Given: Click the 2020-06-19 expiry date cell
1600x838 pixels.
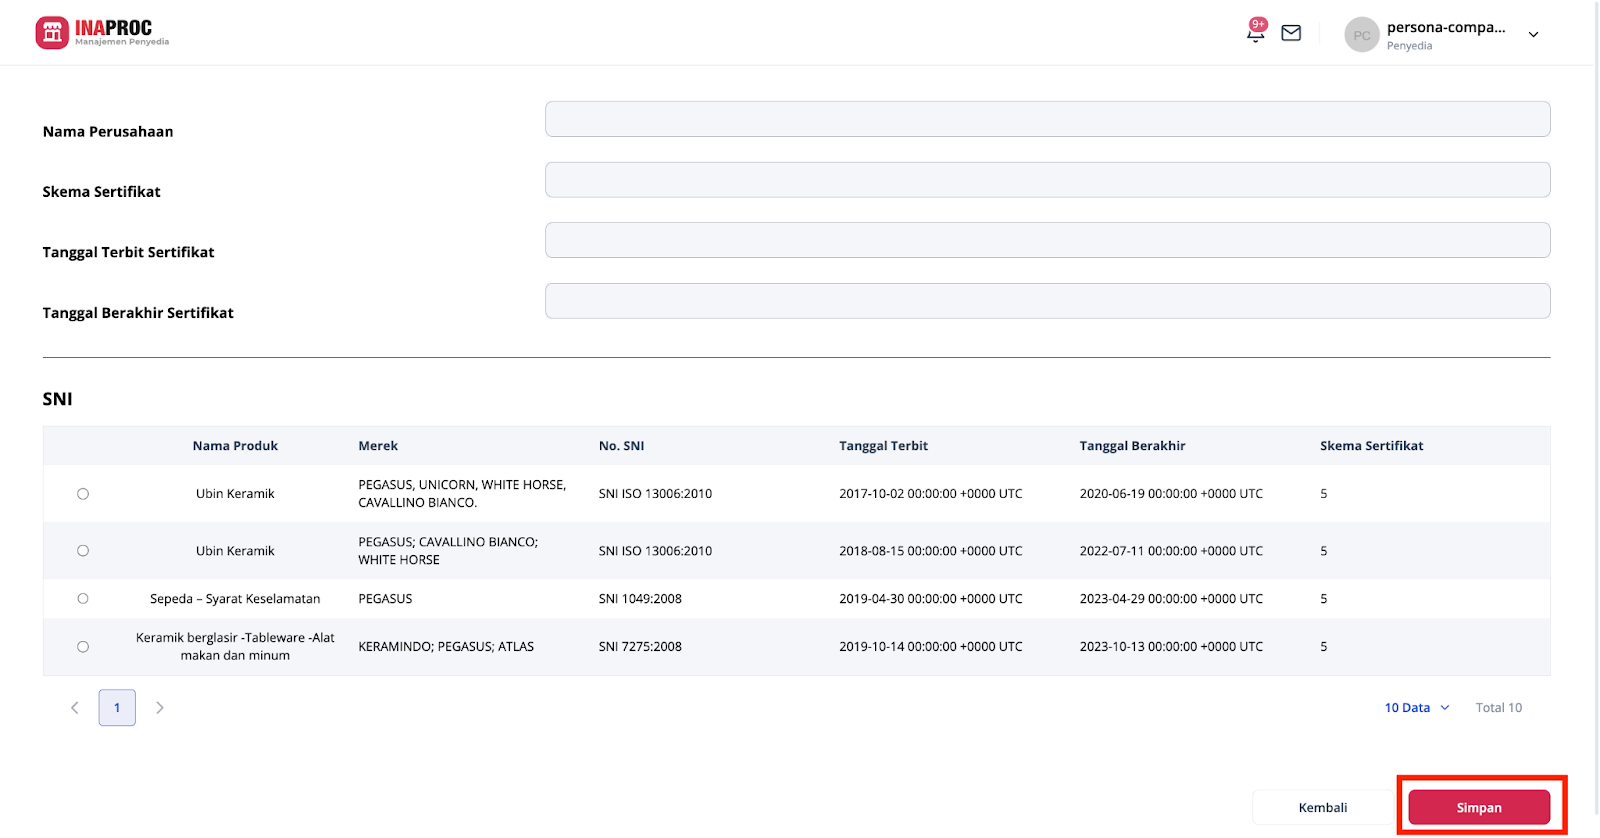Looking at the screenshot, I should tap(1171, 494).
